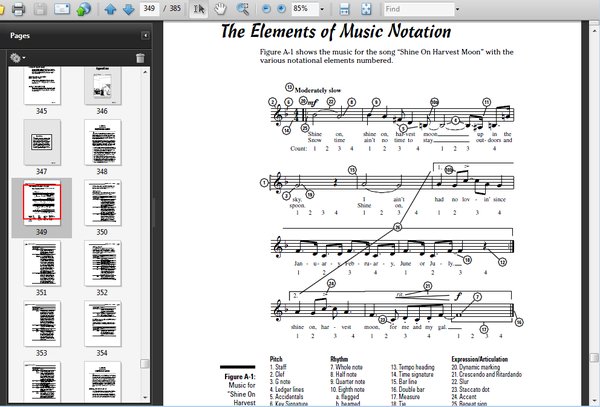Open page thumbnail 348
600x407 pixels.
coord(103,142)
